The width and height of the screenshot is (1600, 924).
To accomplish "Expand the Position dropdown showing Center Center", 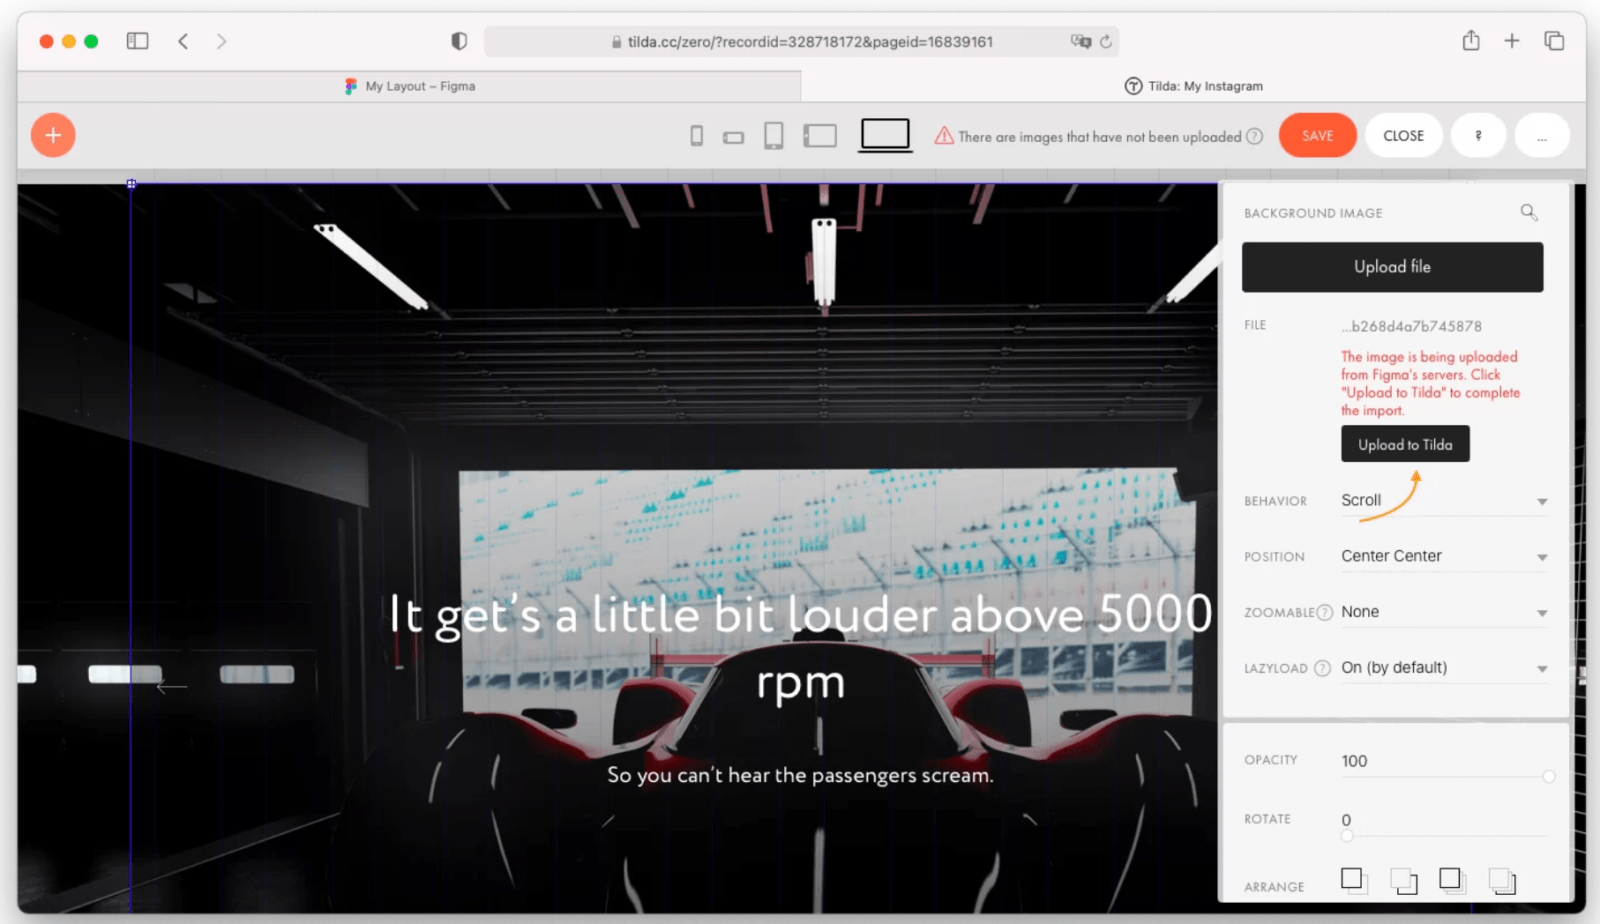I will [1443, 557].
